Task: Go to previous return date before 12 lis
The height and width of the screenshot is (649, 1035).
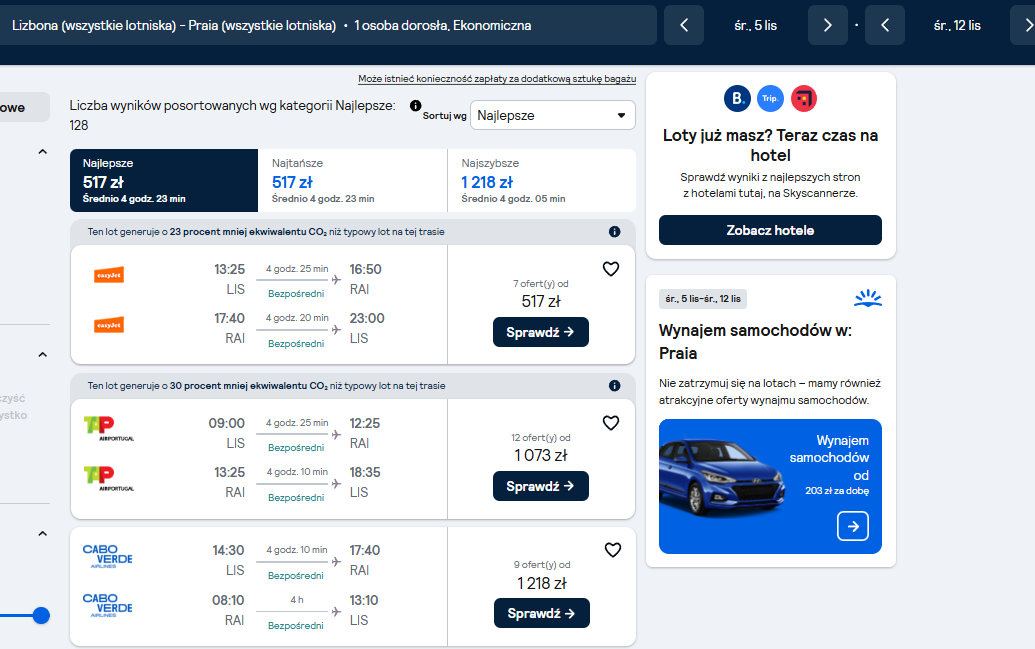Action: click(885, 25)
